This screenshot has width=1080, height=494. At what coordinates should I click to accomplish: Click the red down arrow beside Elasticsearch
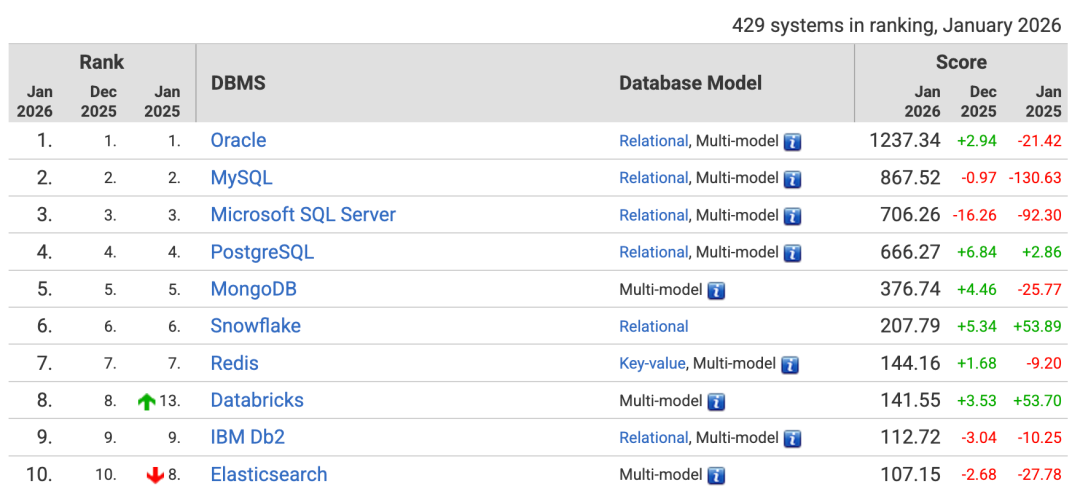click(155, 475)
